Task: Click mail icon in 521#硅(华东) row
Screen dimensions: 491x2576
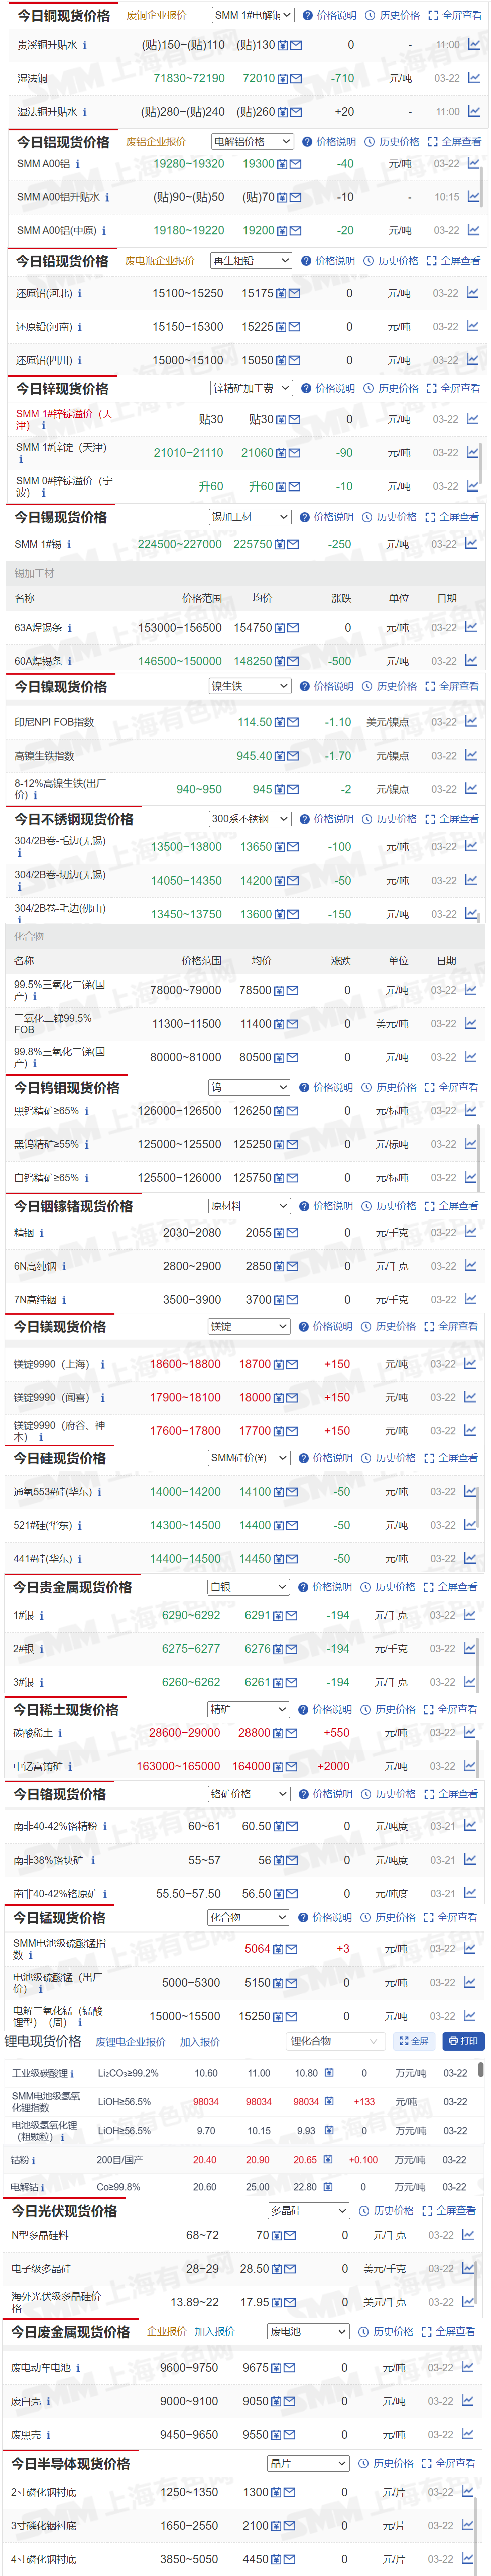Action: [292, 1526]
